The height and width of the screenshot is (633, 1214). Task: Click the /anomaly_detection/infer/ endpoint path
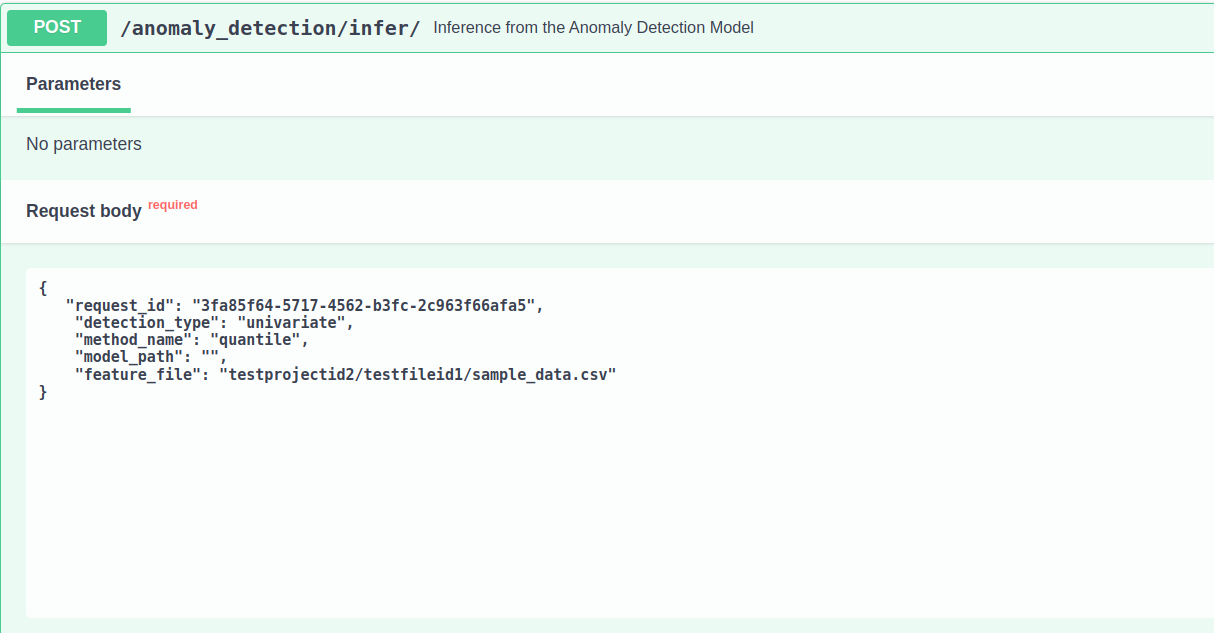point(270,28)
